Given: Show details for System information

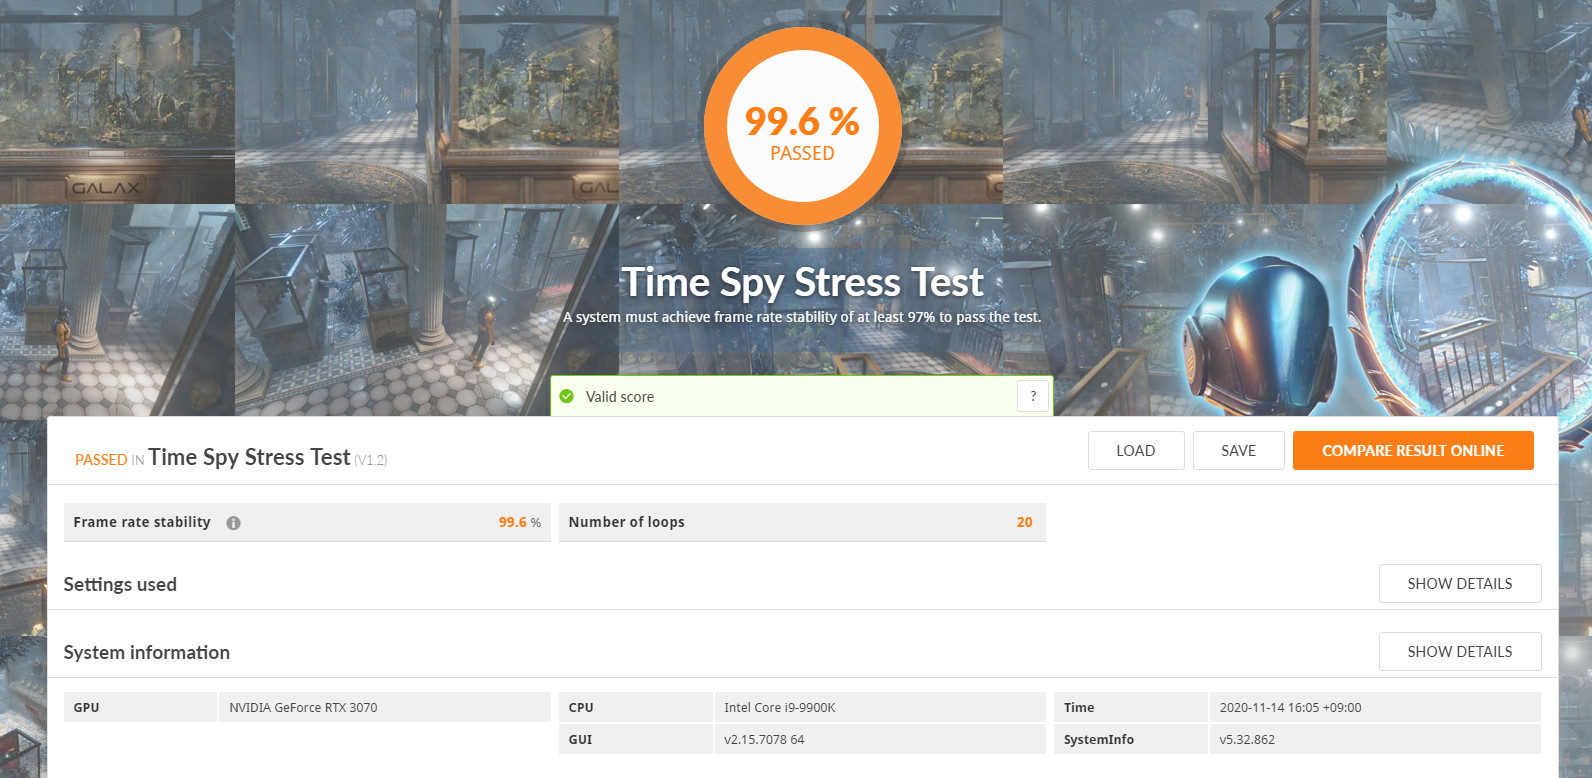Looking at the screenshot, I should click(1460, 652).
